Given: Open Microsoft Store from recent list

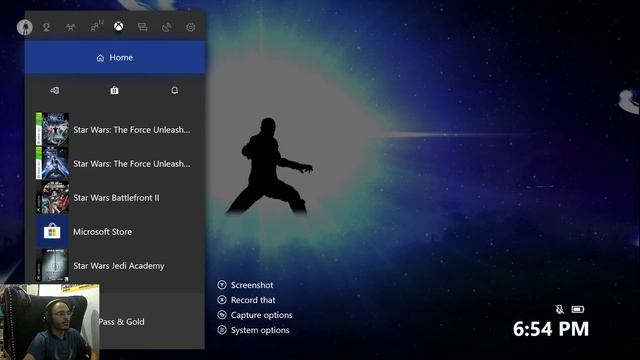Looking at the screenshot, I should [115, 231].
